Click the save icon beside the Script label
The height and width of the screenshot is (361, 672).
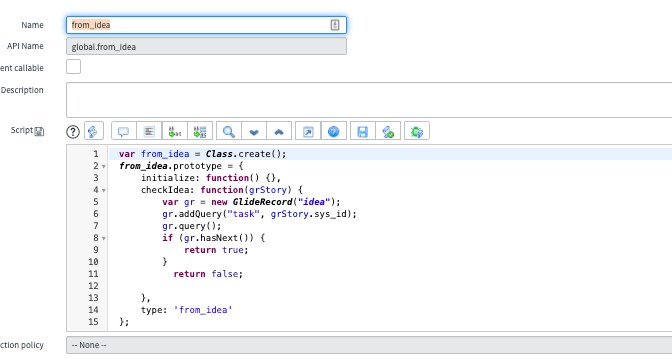click(x=39, y=131)
